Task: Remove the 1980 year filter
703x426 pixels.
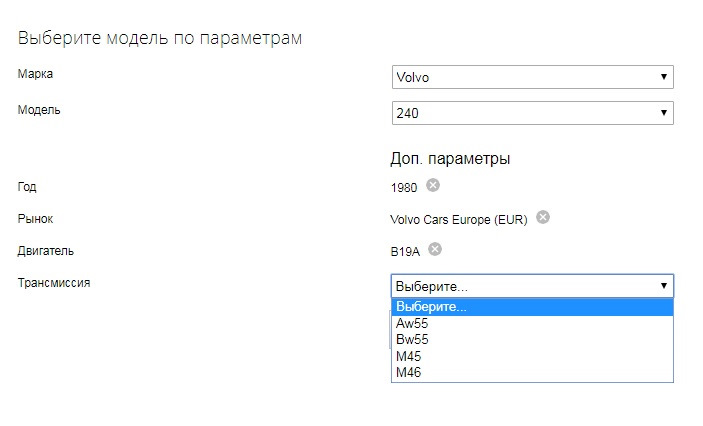Action: (433, 185)
